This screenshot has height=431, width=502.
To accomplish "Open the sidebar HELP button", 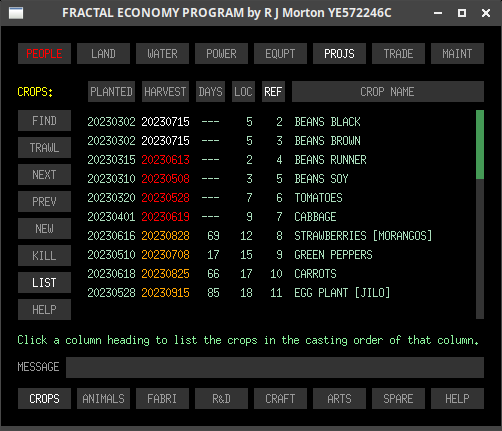I will [44, 309].
